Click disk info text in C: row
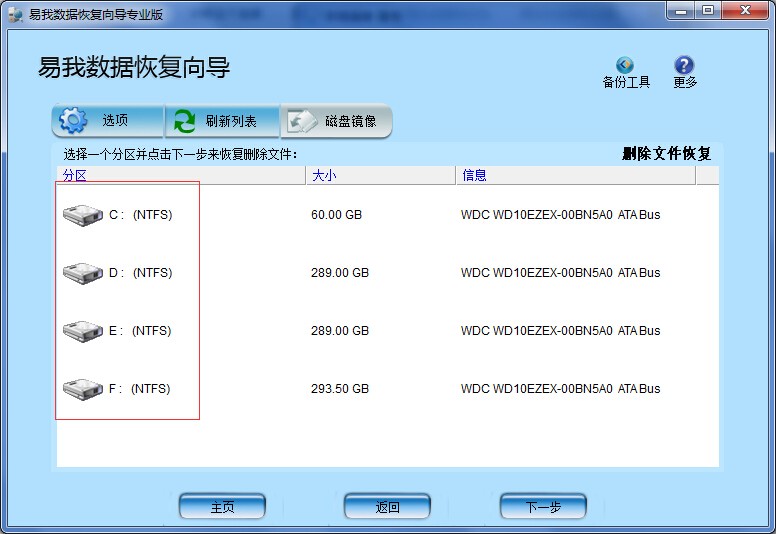 click(560, 215)
